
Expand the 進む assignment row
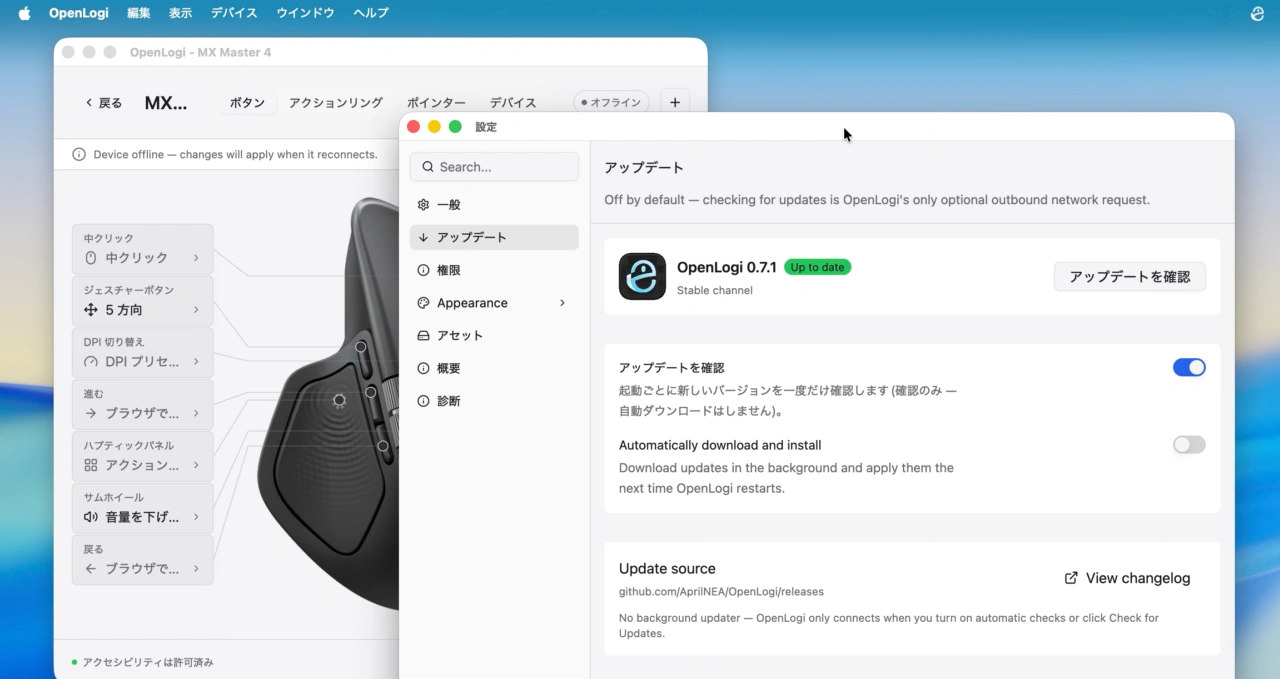pos(142,405)
